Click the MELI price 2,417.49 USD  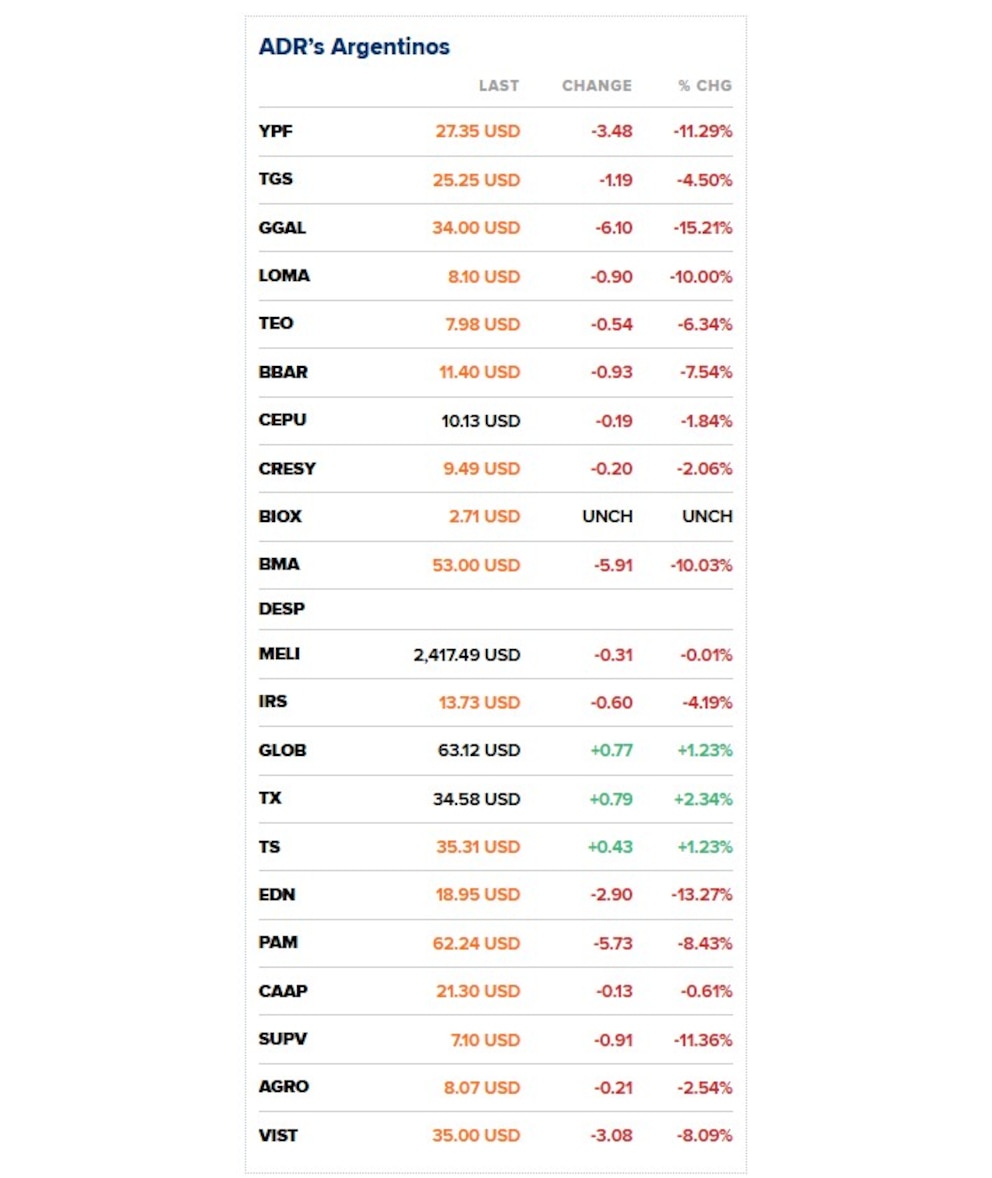(x=466, y=655)
